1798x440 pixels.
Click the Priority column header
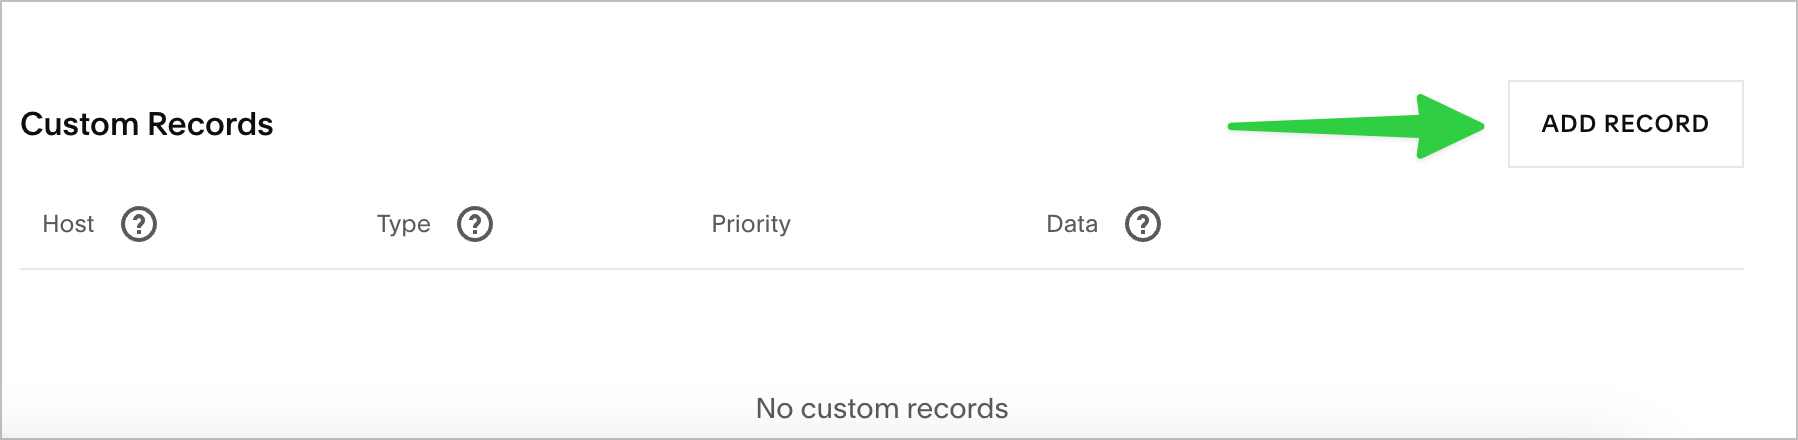pos(751,224)
